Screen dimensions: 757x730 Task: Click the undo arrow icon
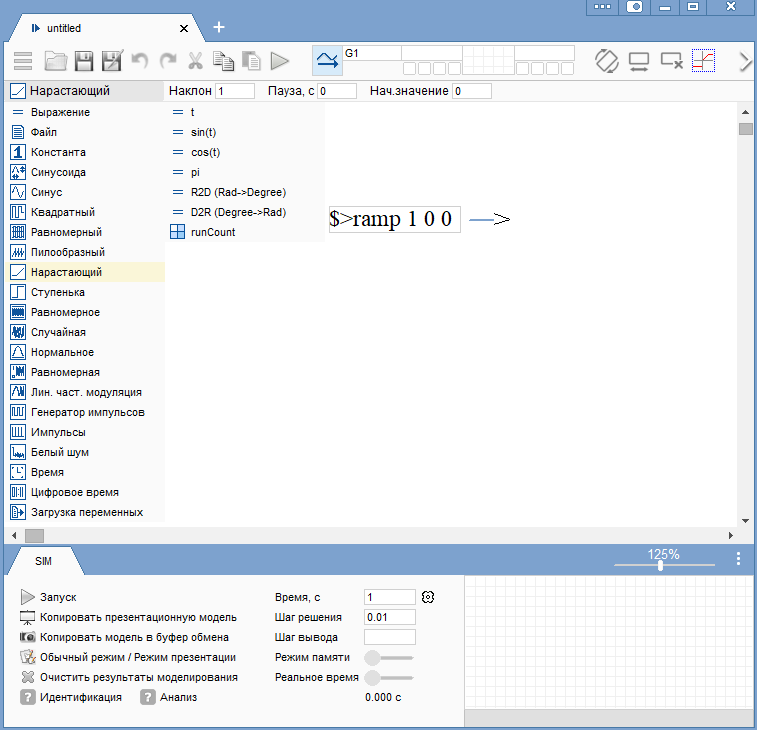140,61
